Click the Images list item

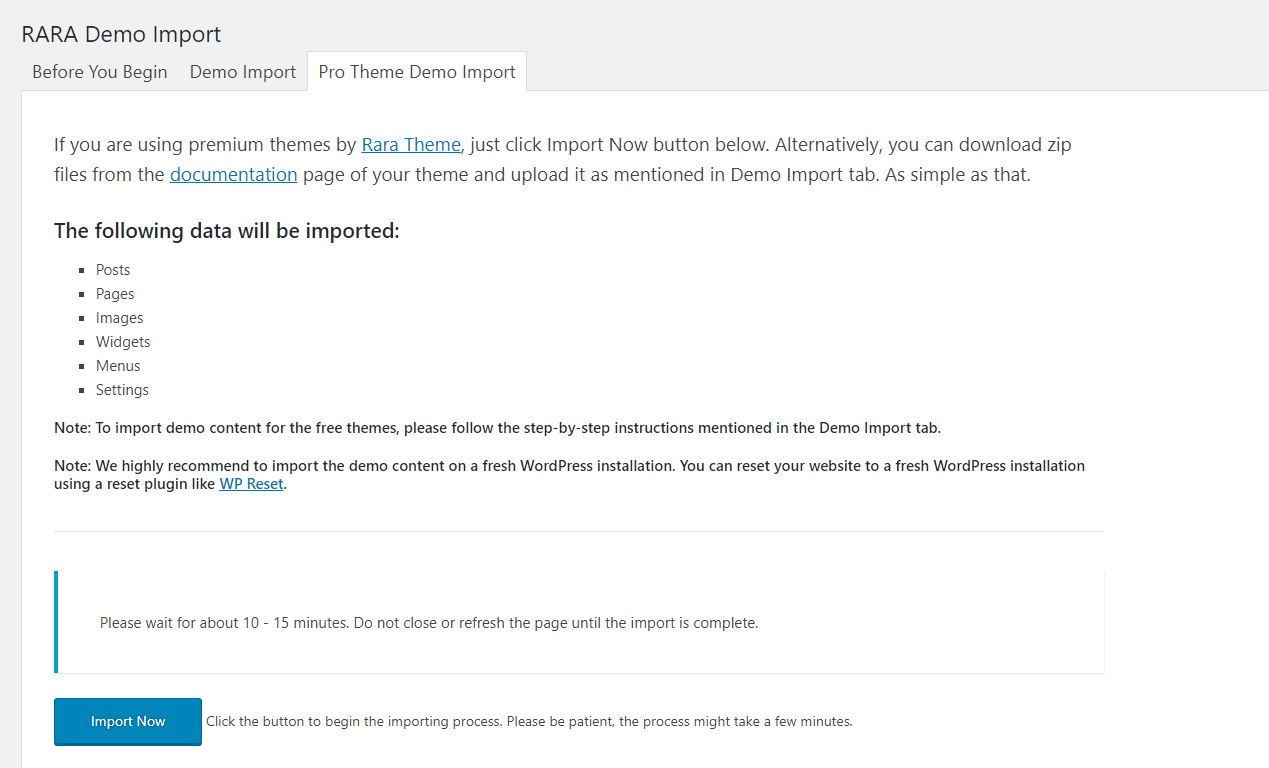tap(120, 318)
